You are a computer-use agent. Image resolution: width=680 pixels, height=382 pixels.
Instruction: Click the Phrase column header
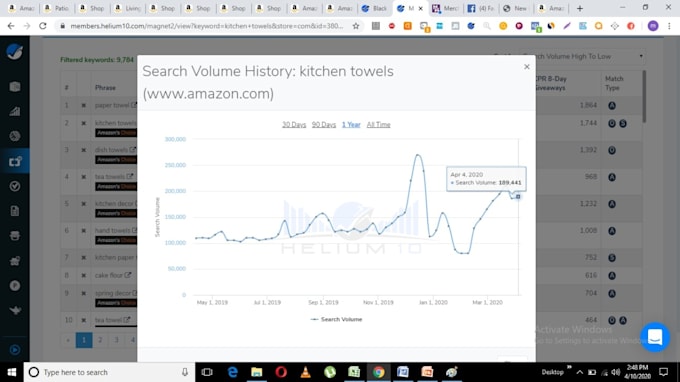click(105, 88)
